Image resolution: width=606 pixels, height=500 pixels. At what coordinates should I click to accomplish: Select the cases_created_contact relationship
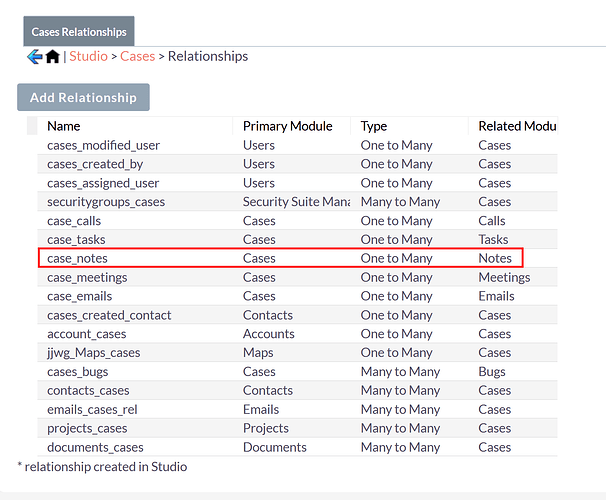click(109, 315)
